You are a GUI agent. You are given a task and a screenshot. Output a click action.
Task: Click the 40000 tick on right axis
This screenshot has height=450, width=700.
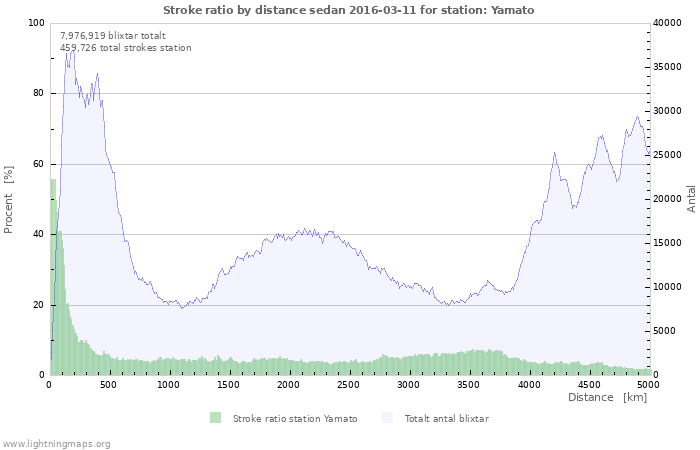pyautogui.click(x=668, y=23)
